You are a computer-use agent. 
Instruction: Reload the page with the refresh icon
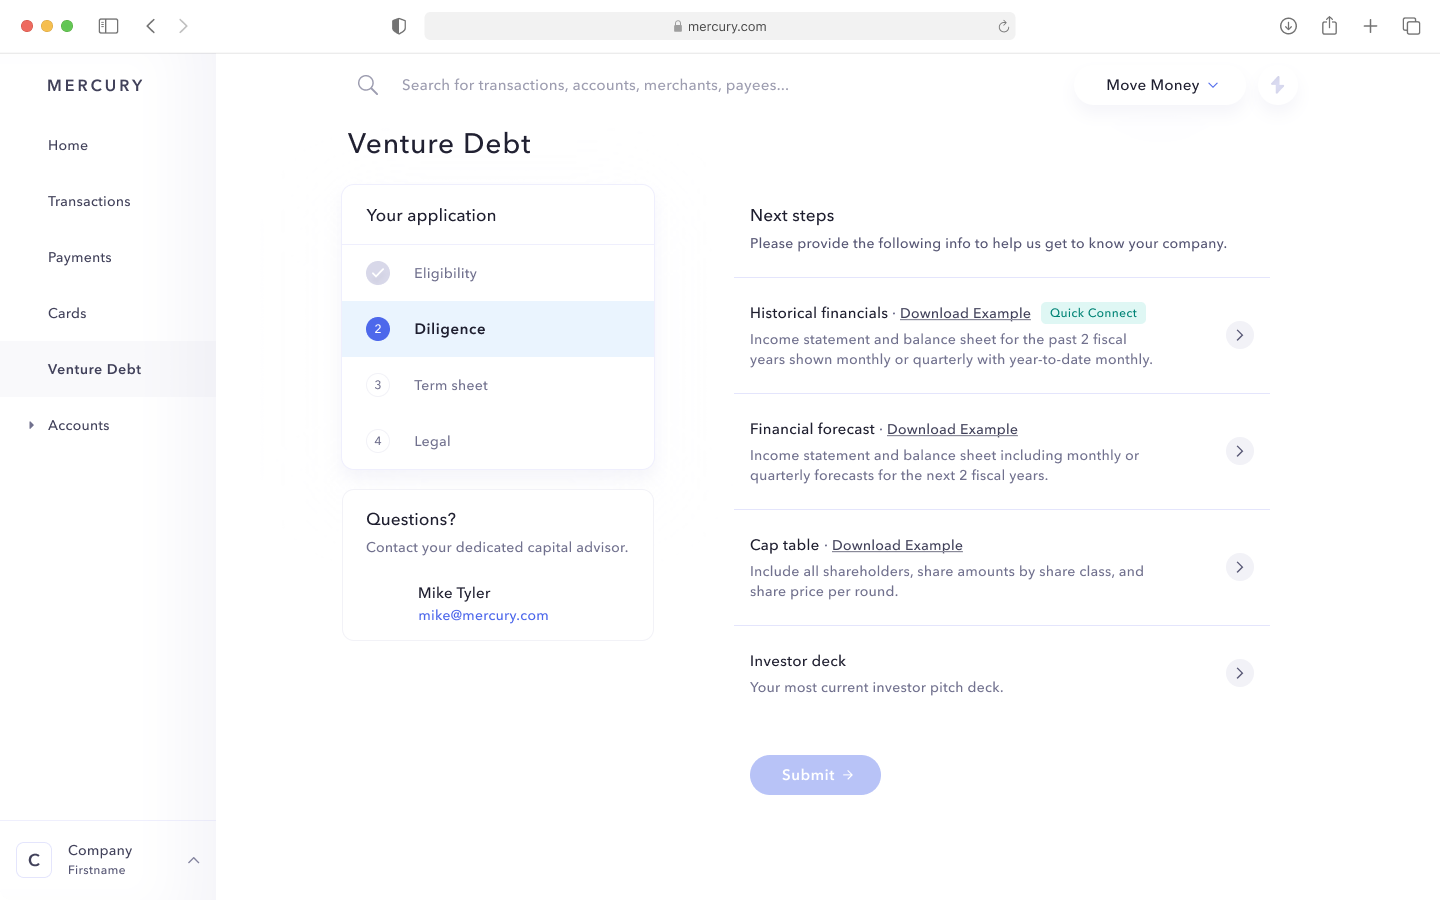coord(1003,27)
